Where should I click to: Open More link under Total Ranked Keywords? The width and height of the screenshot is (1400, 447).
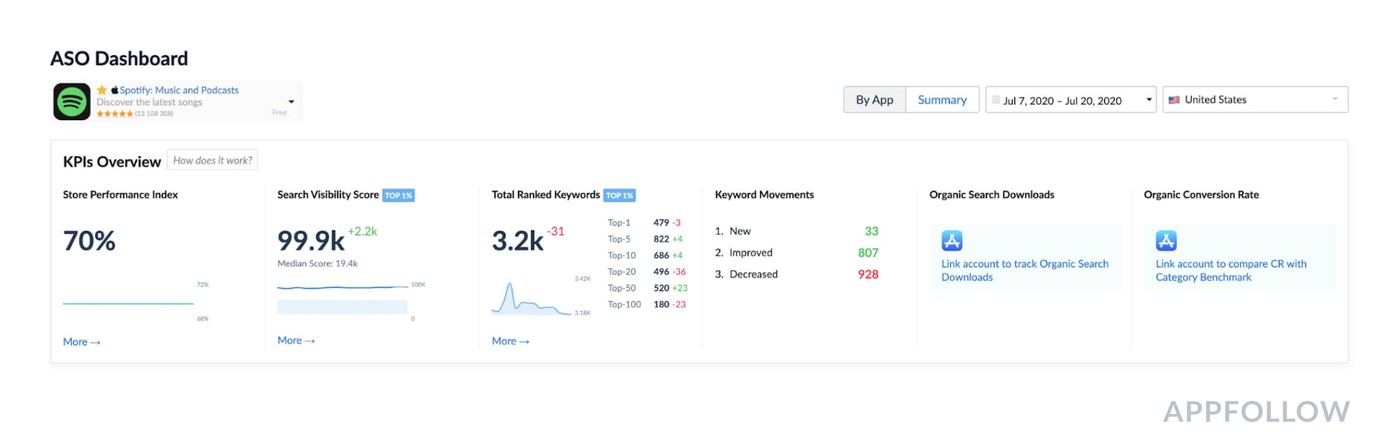[510, 341]
